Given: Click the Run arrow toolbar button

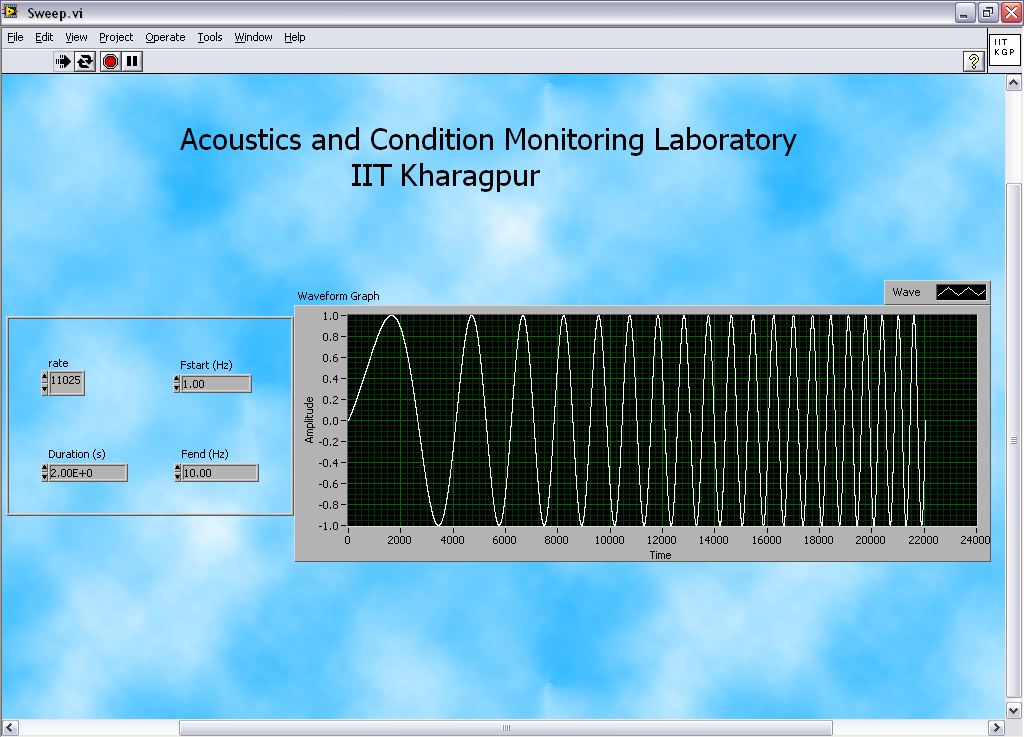Looking at the screenshot, I should (63, 61).
